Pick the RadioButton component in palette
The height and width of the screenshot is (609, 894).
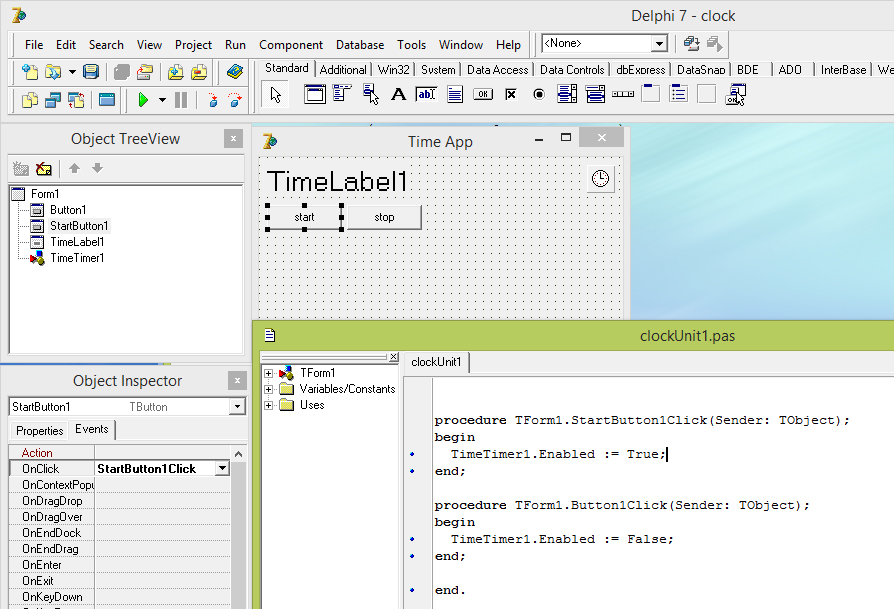tap(539, 94)
